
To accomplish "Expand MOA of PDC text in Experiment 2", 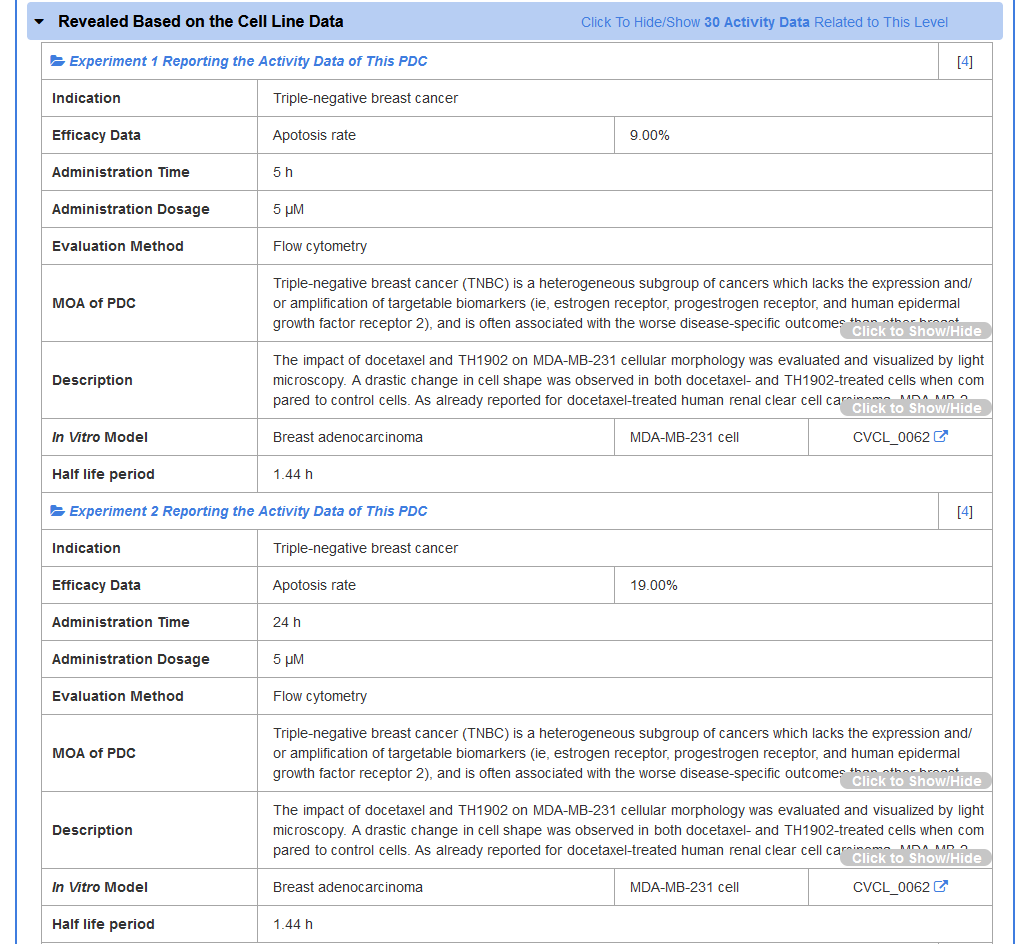I will [x=916, y=781].
